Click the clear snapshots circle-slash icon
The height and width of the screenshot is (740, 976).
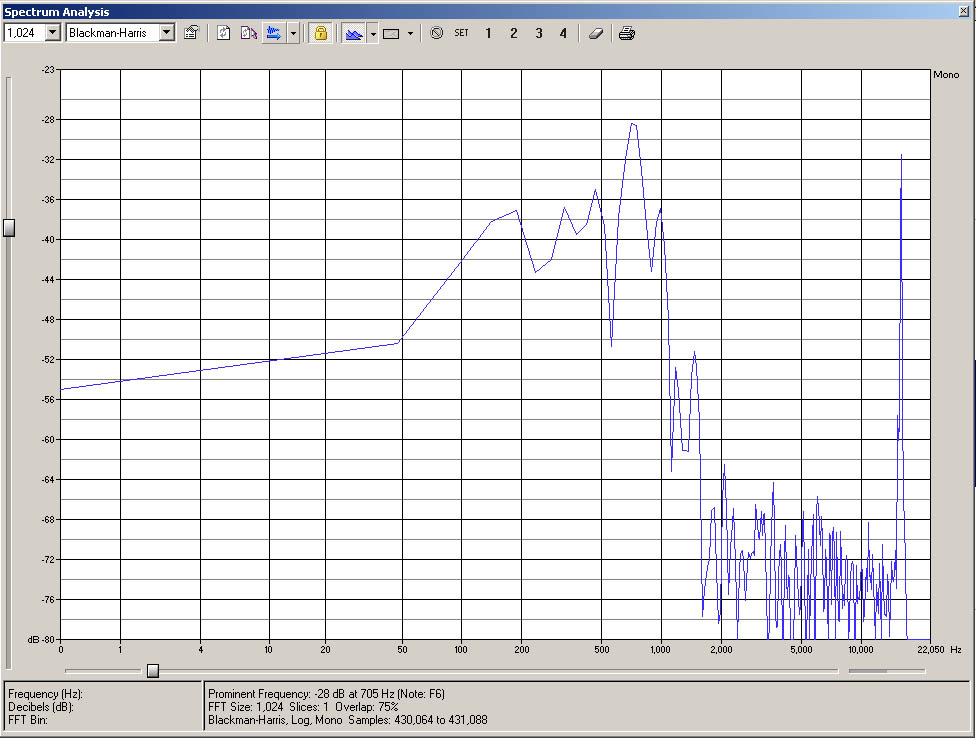point(436,33)
